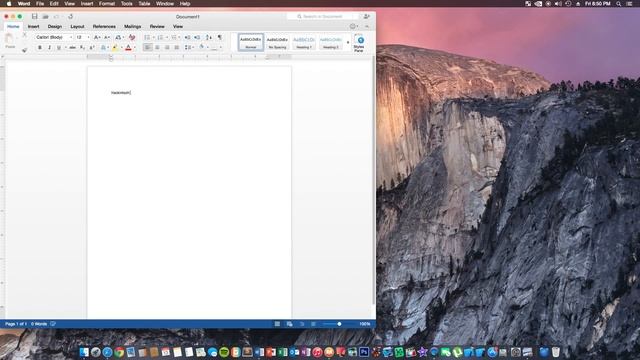The height and width of the screenshot is (360, 640).
Task: Toggle Subscript formatting
Action: click(x=82, y=48)
